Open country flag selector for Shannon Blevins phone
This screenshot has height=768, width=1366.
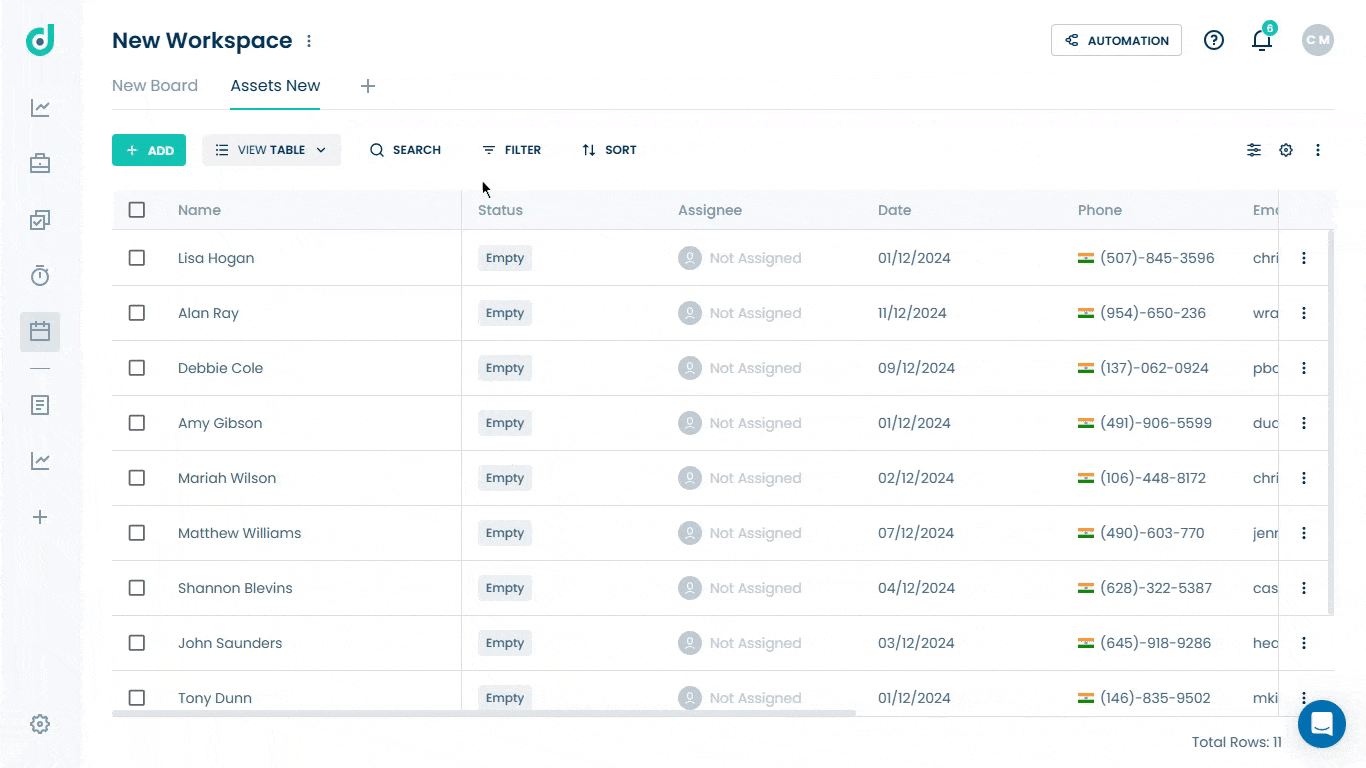1086,588
